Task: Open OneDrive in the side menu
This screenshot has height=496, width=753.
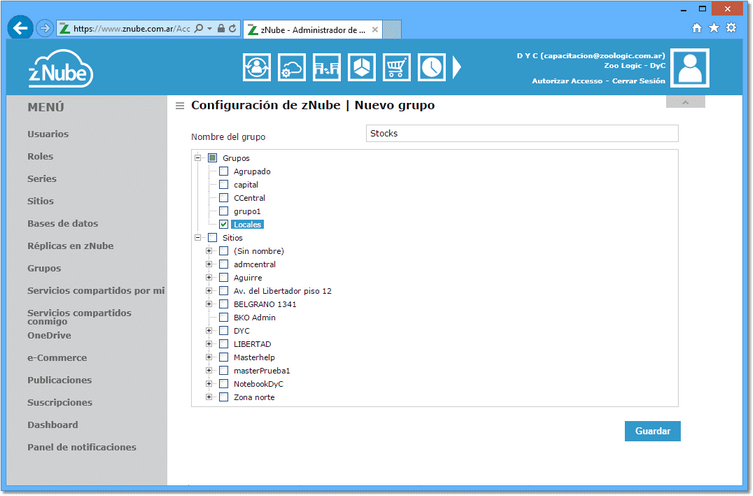Action: [x=49, y=336]
